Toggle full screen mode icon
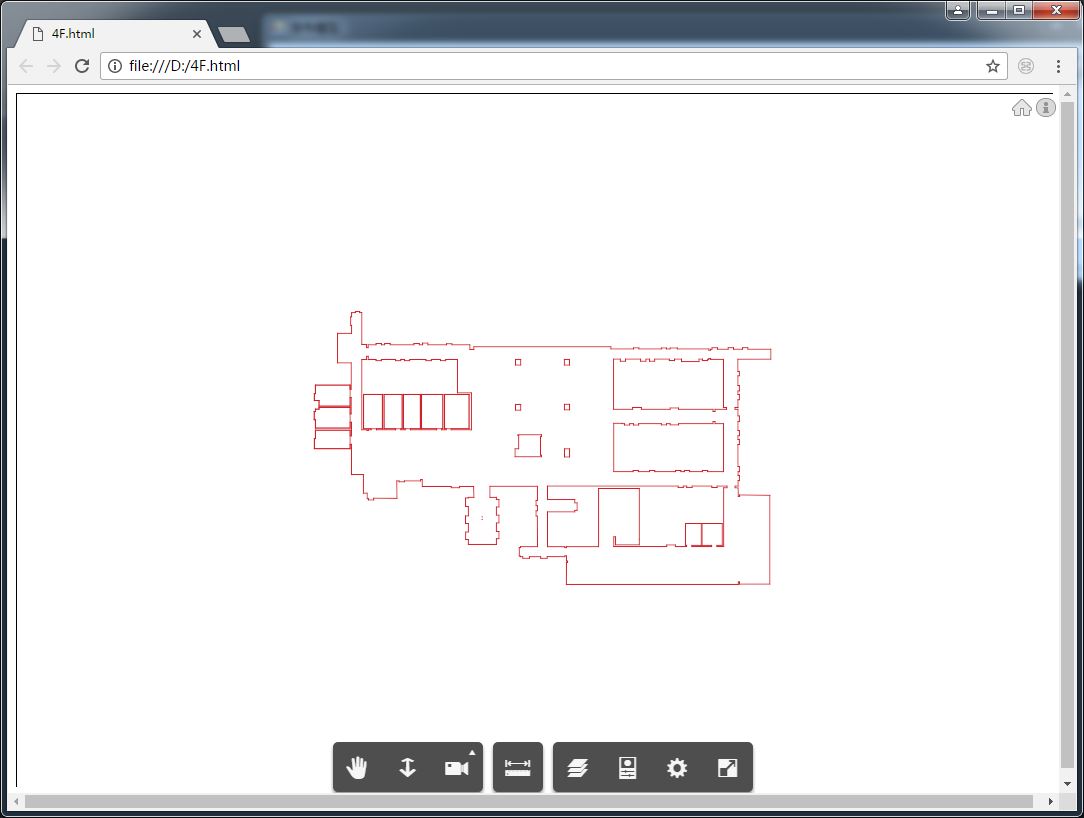Screen dimensions: 1084x818 727,768
